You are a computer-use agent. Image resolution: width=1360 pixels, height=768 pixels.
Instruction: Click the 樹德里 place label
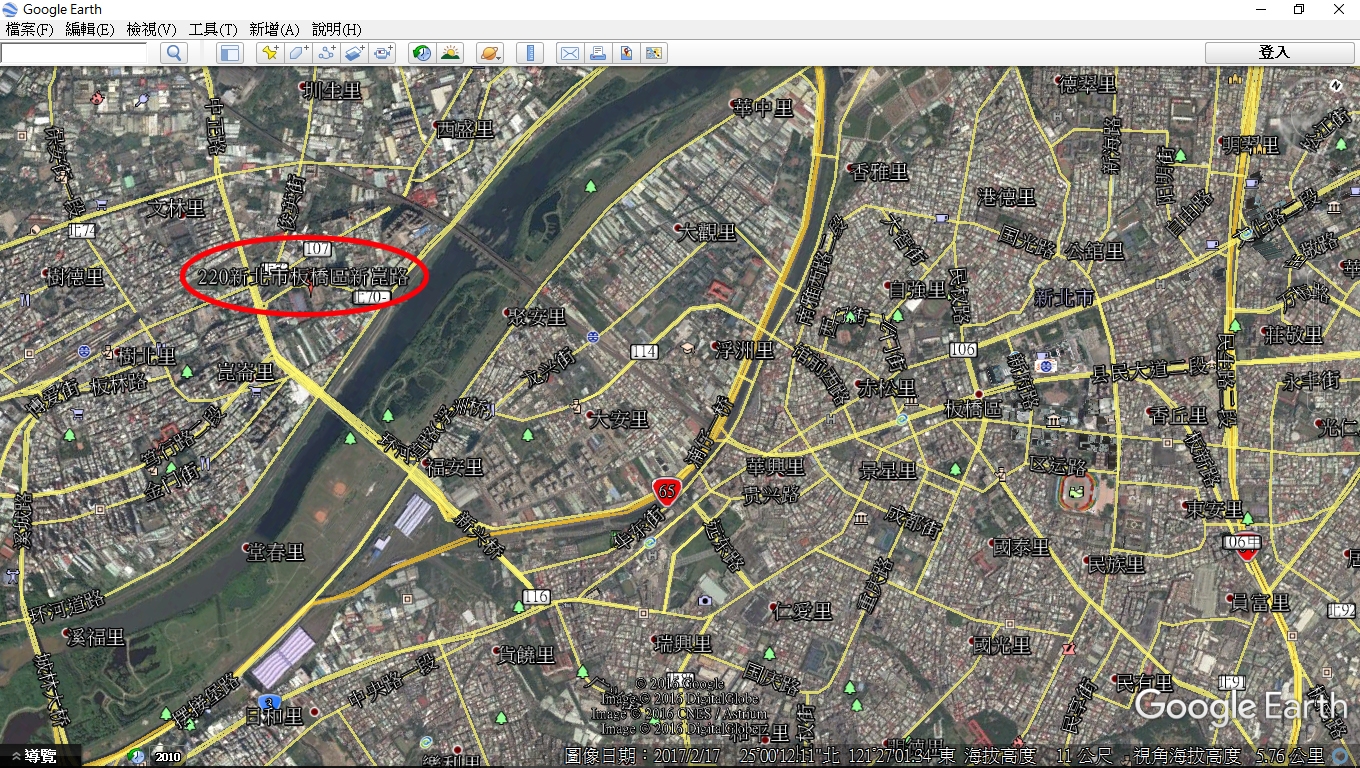click(76, 277)
